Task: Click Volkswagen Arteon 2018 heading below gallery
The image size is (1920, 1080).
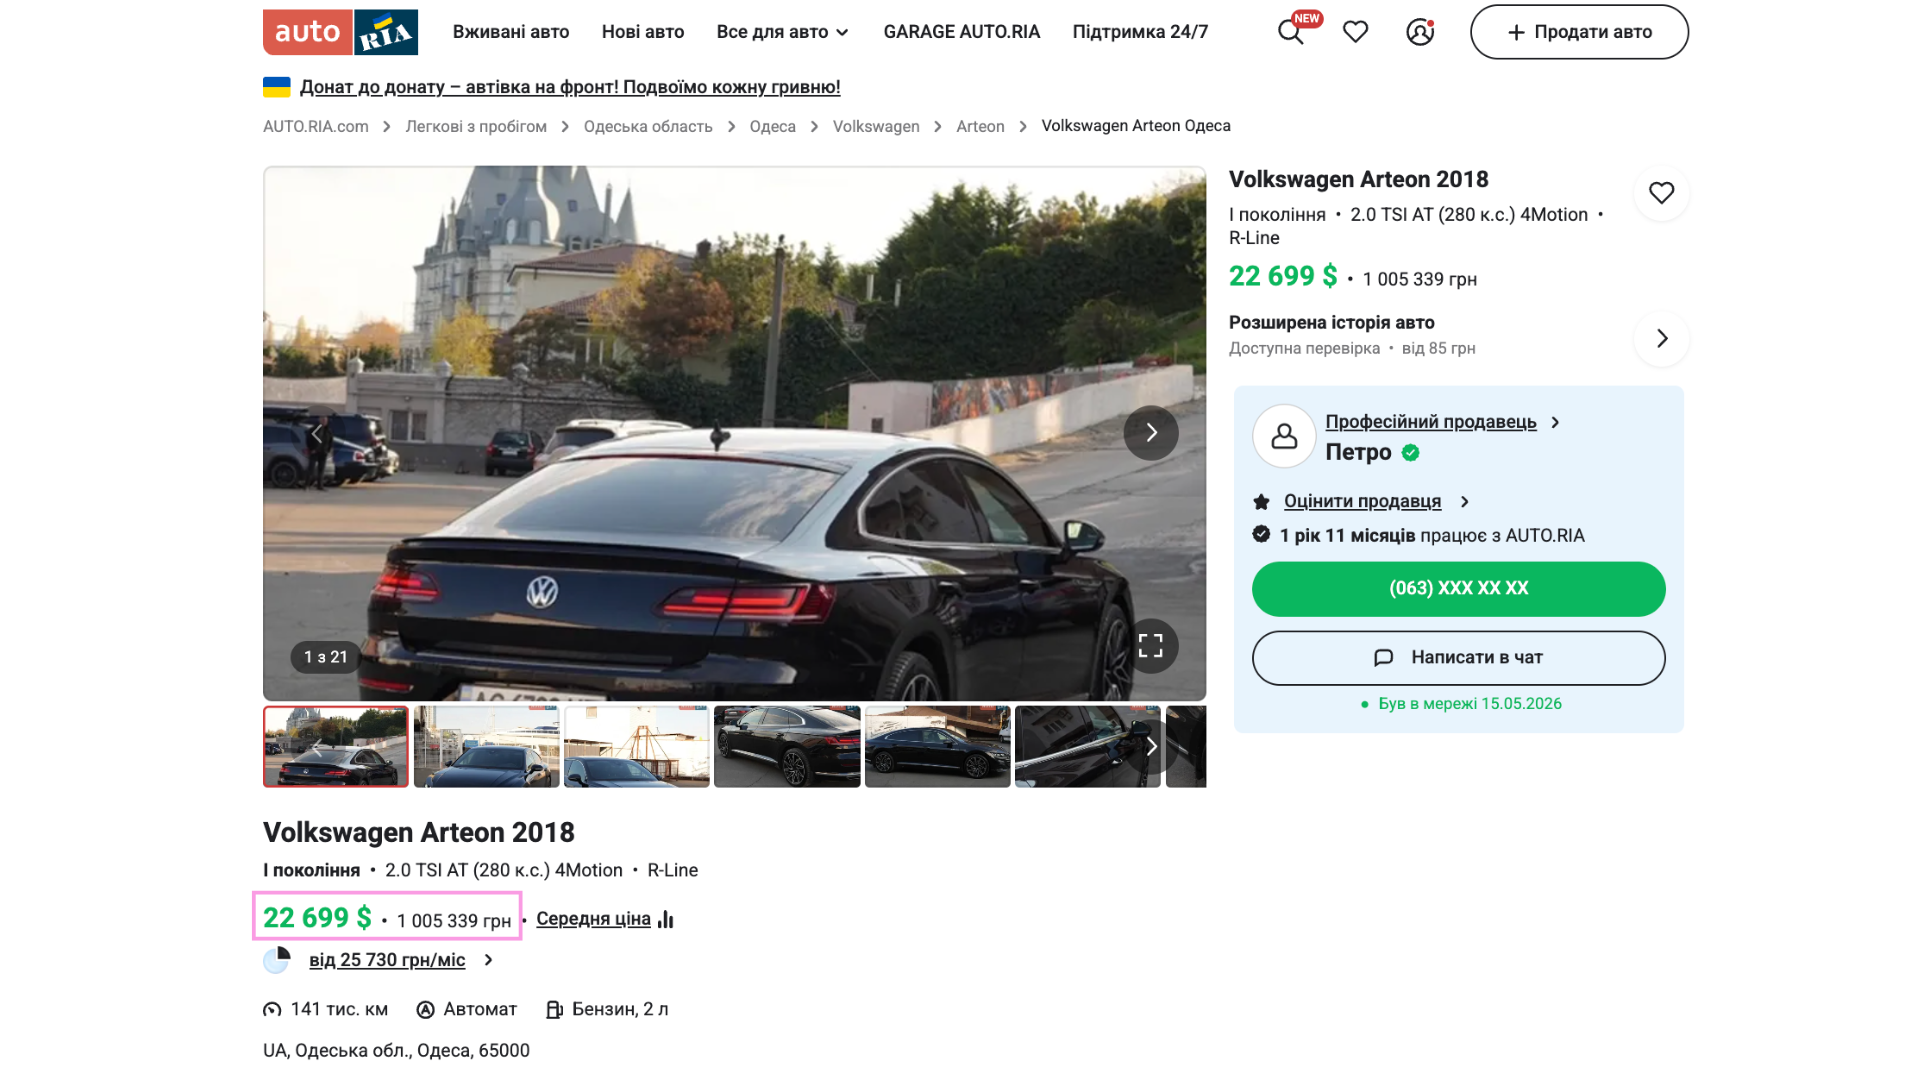Action: tap(419, 833)
